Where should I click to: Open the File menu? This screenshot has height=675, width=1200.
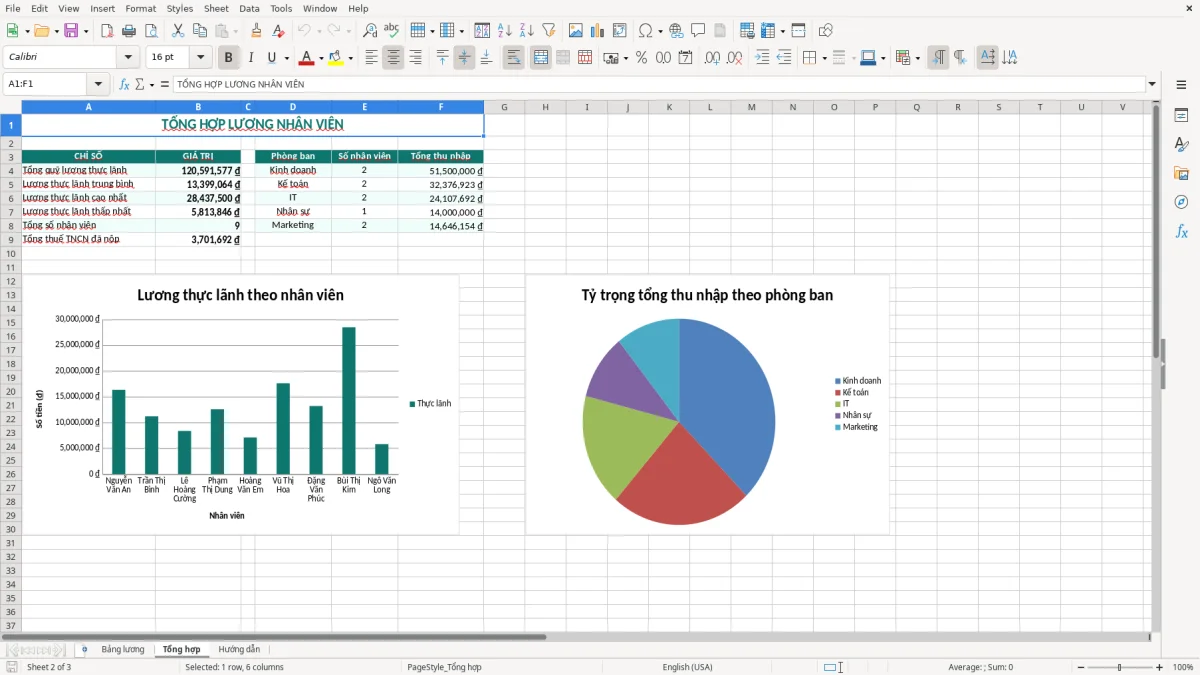(x=13, y=8)
